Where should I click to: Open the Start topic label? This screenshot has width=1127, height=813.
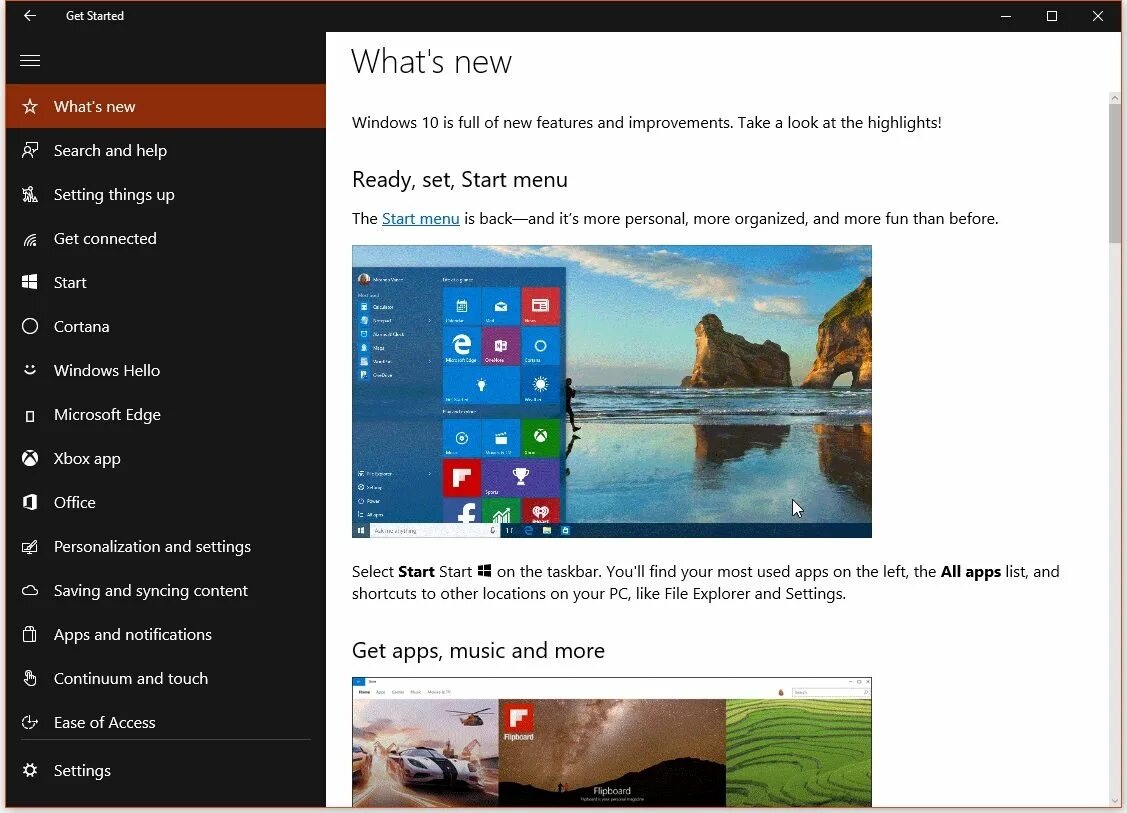point(70,283)
